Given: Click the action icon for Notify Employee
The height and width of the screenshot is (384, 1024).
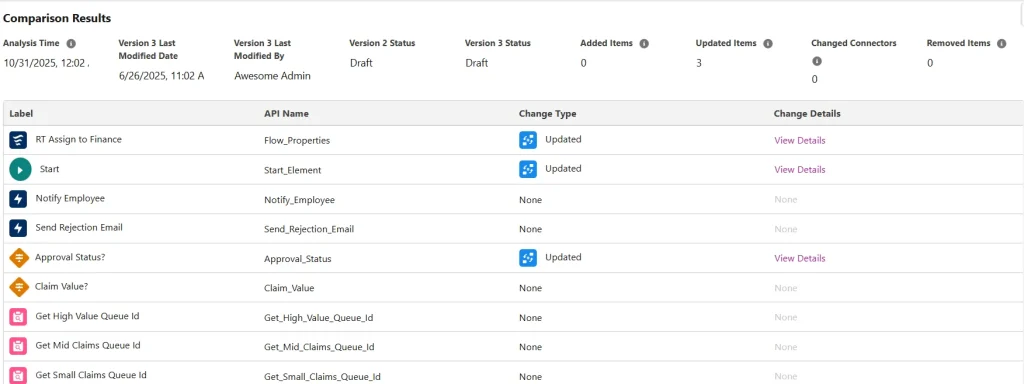Looking at the screenshot, I should 18,199.
